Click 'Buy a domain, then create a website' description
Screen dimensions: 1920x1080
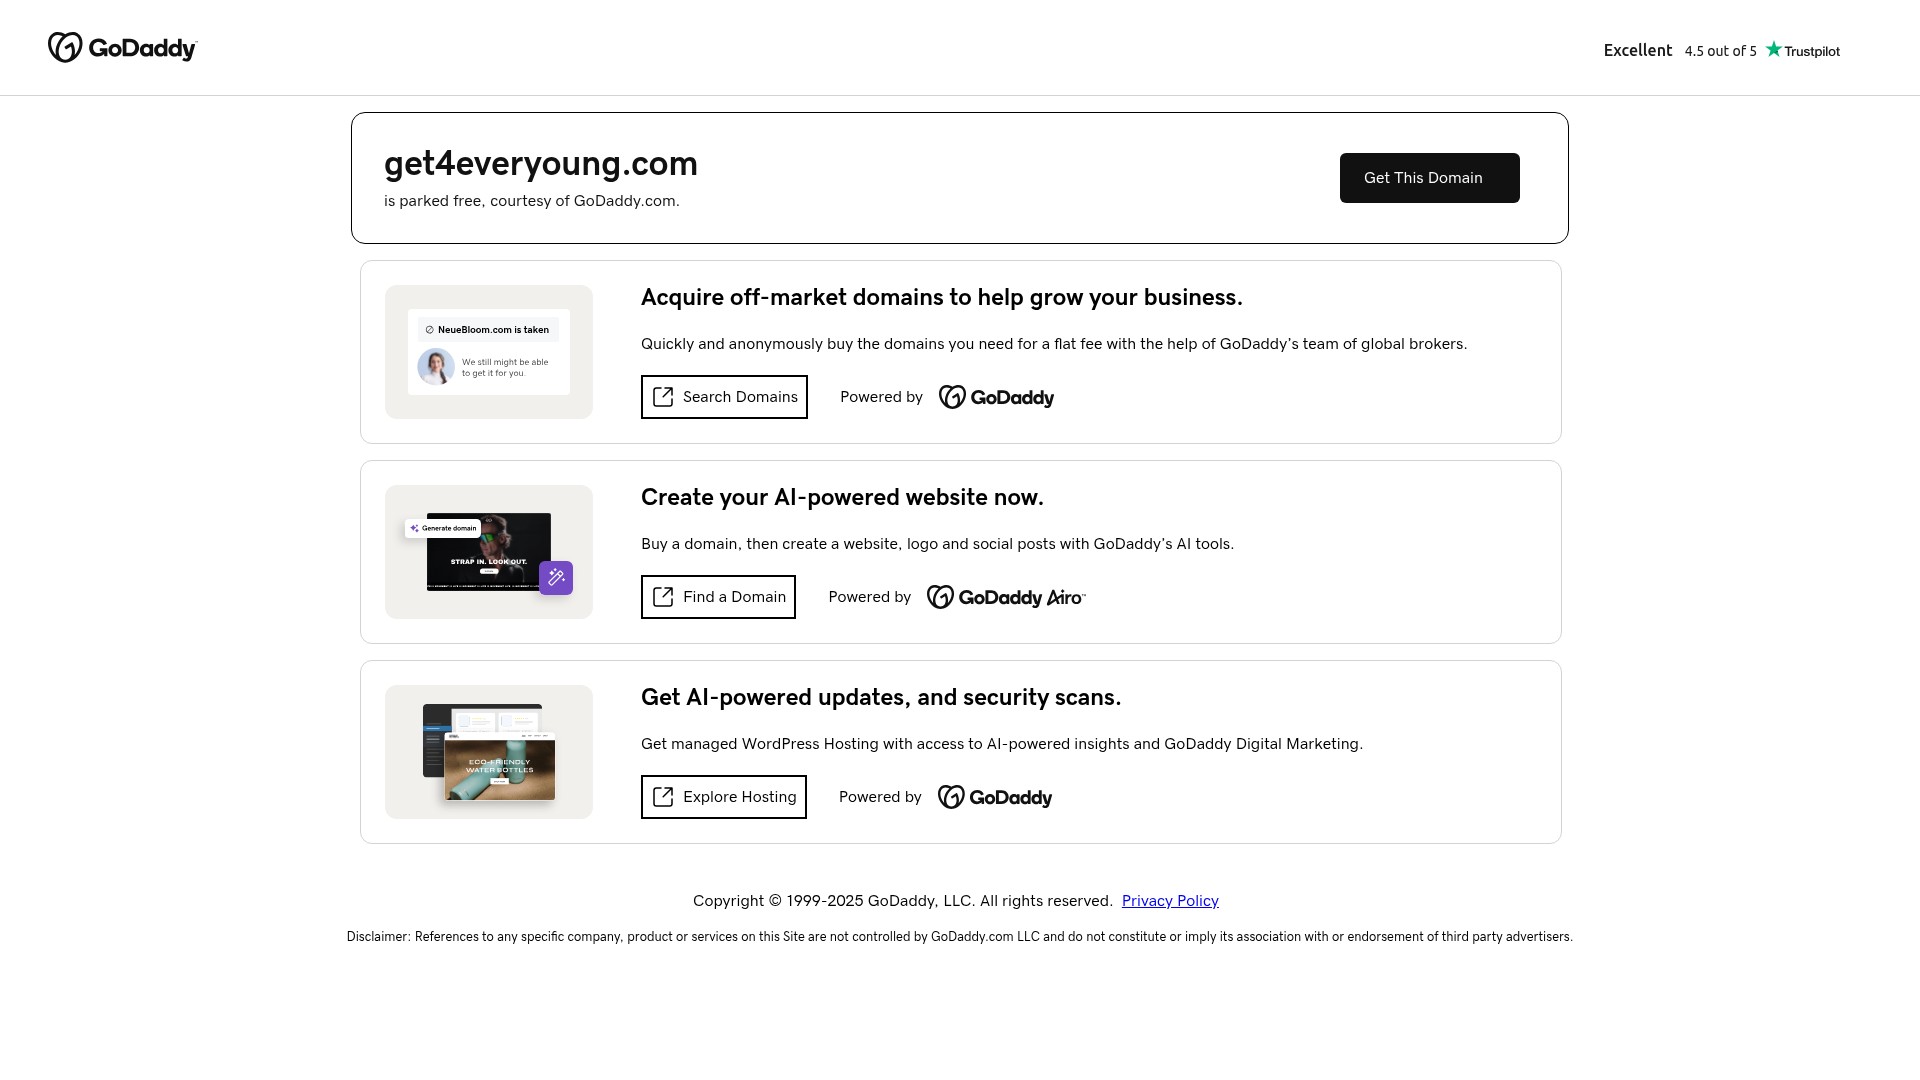[938, 544]
